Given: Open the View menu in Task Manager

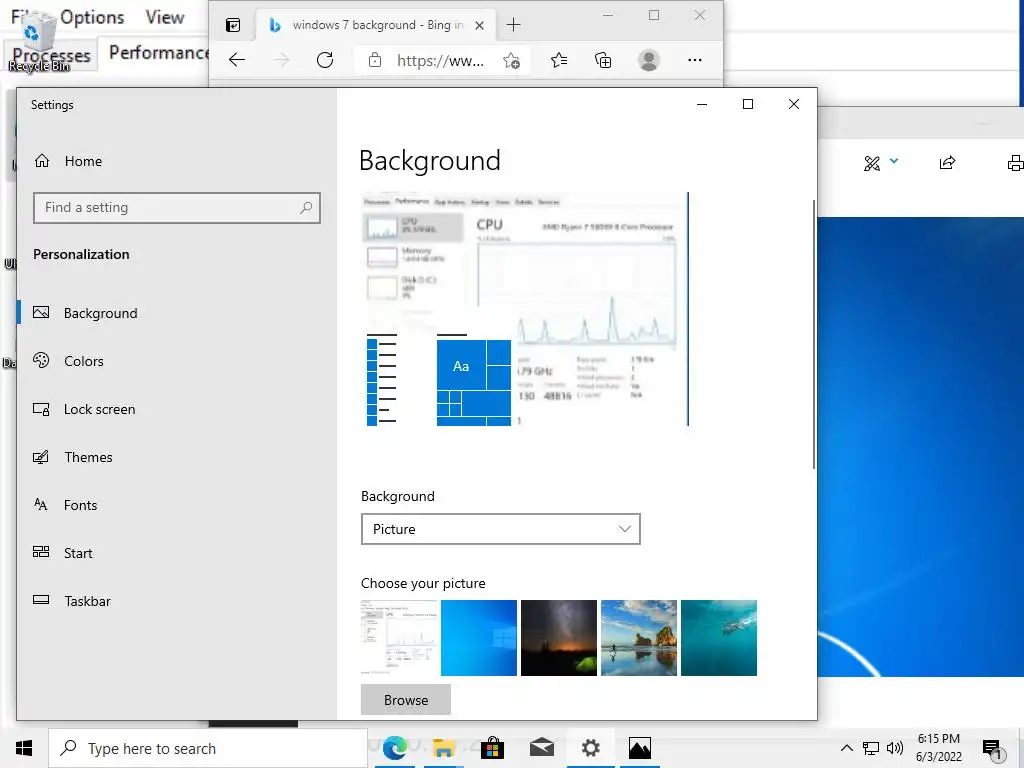Looking at the screenshot, I should pyautogui.click(x=165, y=18).
